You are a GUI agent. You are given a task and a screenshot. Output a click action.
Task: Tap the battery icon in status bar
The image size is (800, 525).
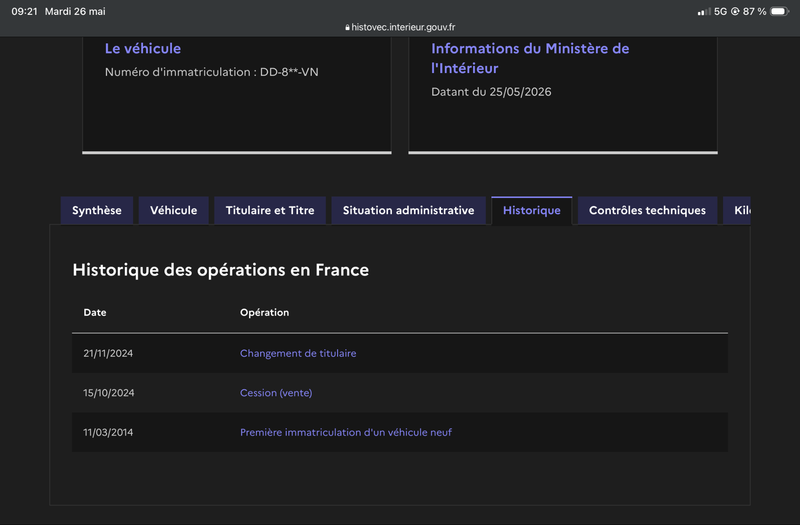tap(780, 11)
